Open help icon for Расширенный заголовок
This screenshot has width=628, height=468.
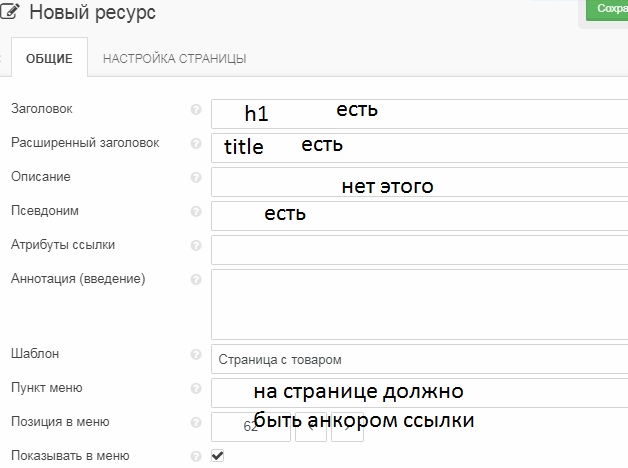point(196,143)
